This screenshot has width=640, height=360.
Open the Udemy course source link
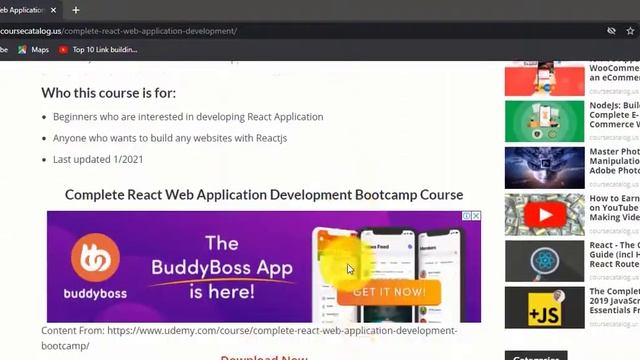(x=249, y=338)
